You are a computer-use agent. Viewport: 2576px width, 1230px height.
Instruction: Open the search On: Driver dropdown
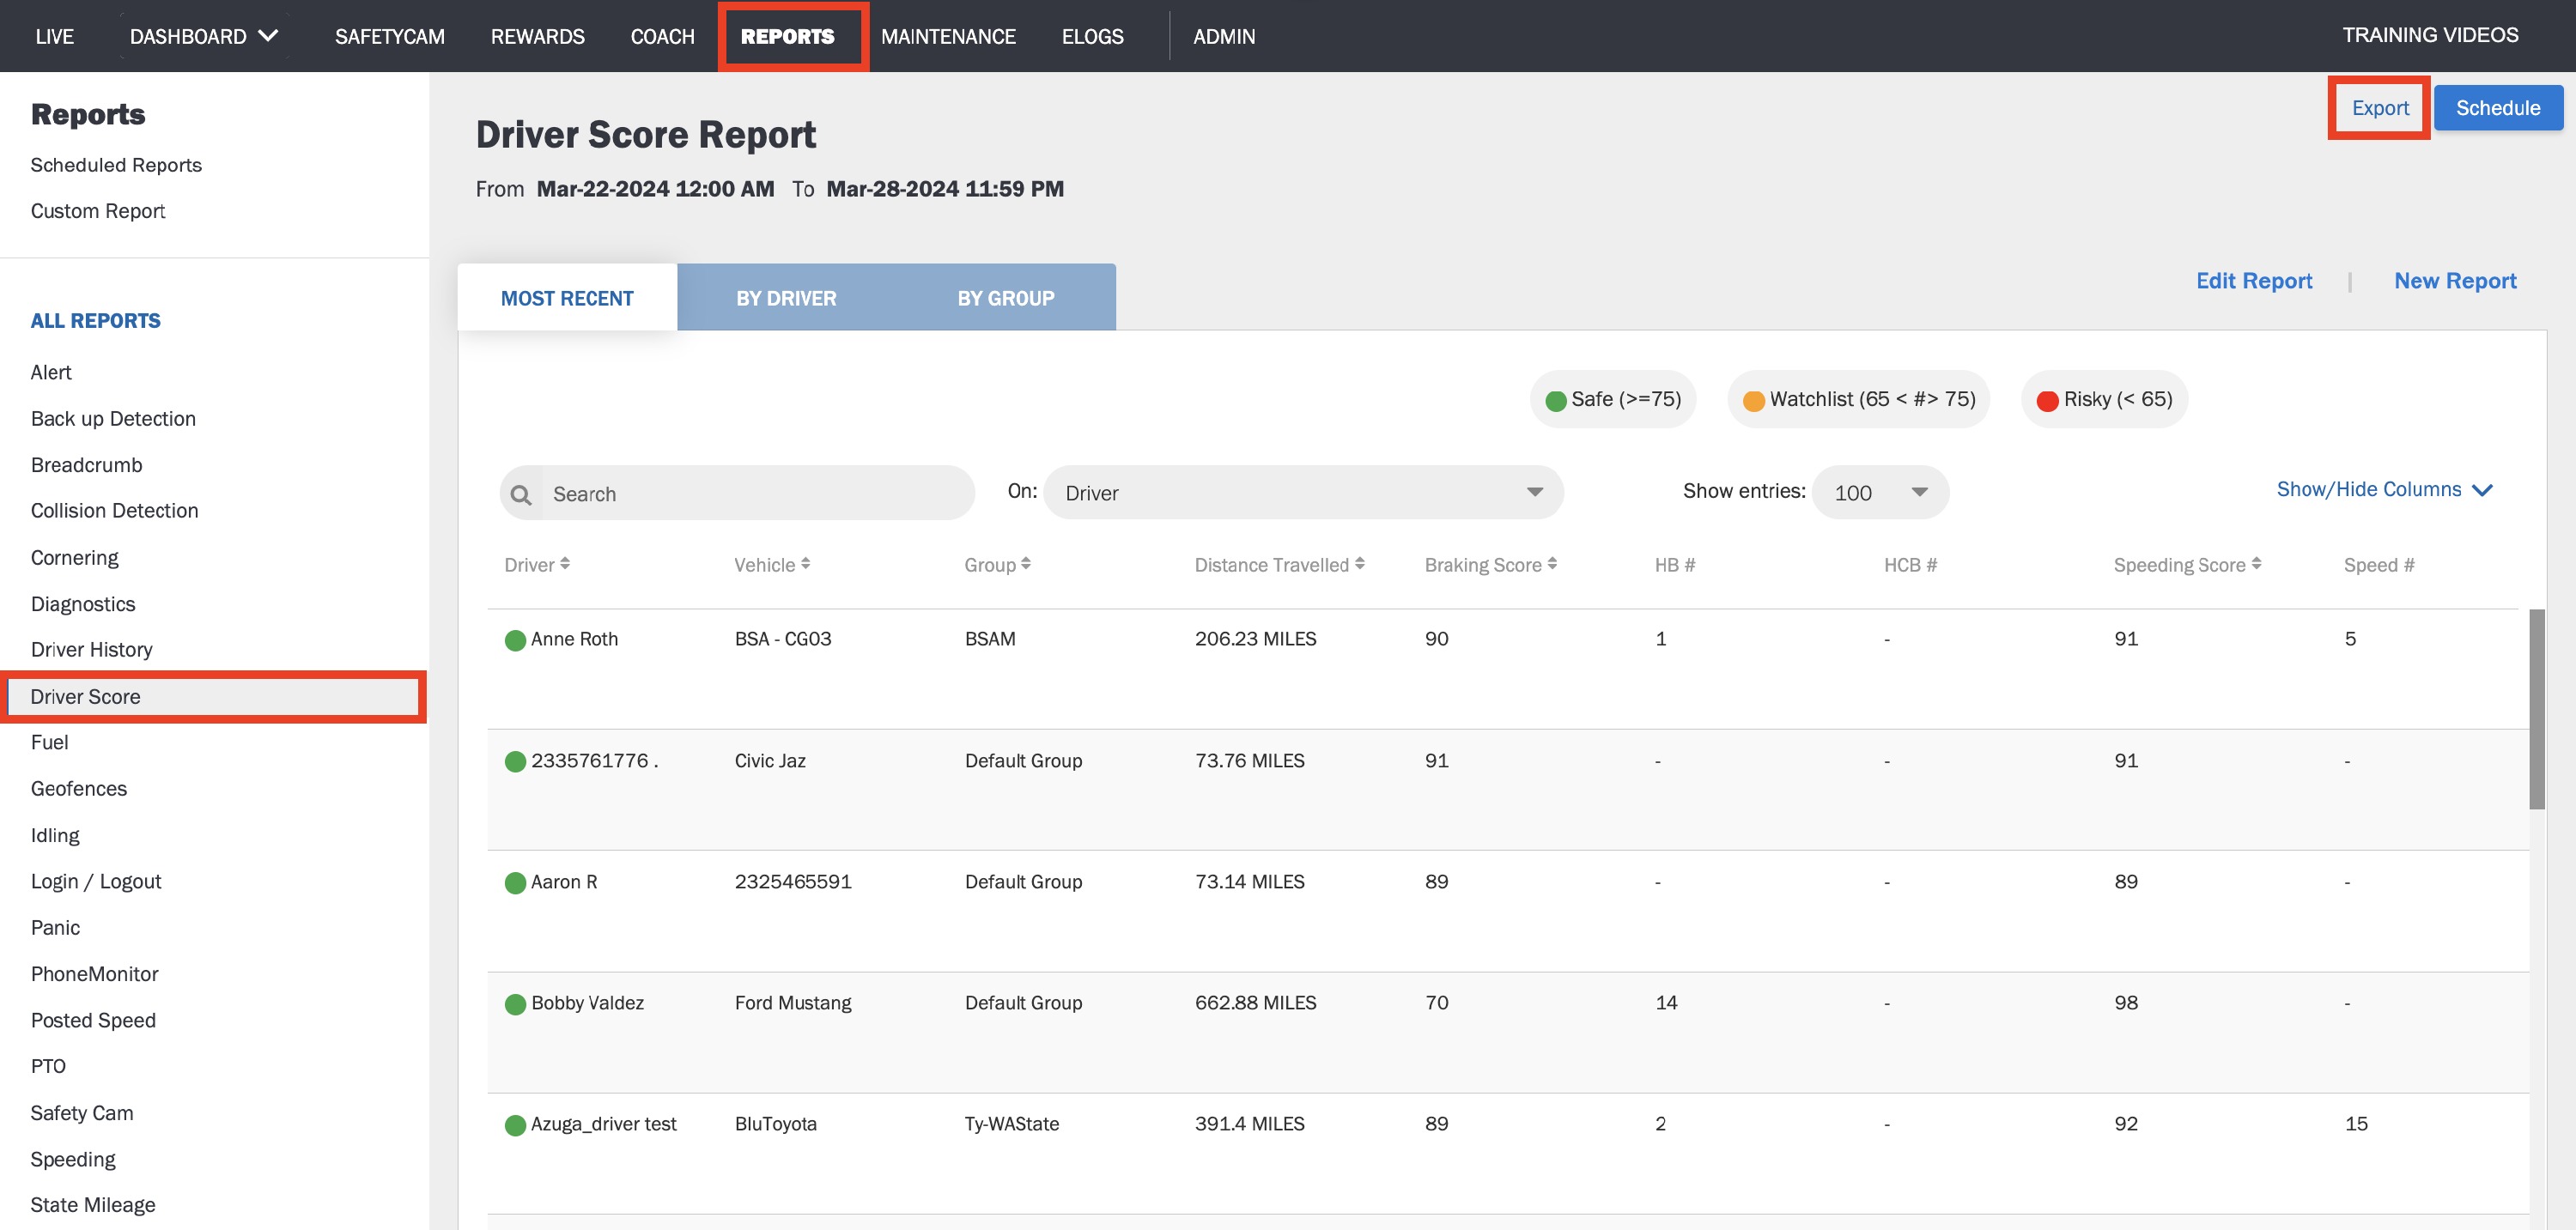tap(1303, 492)
